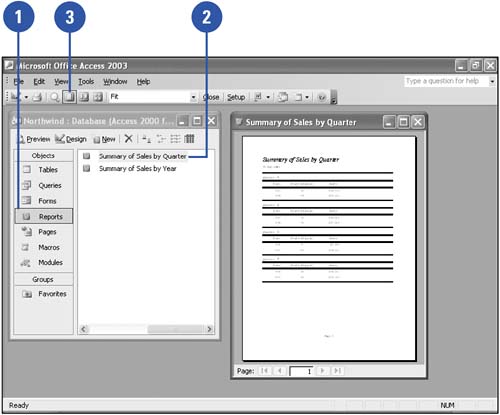This screenshot has height=415, width=500.
Task: Open the Edit menu
Action: click(x=39, y=81)
